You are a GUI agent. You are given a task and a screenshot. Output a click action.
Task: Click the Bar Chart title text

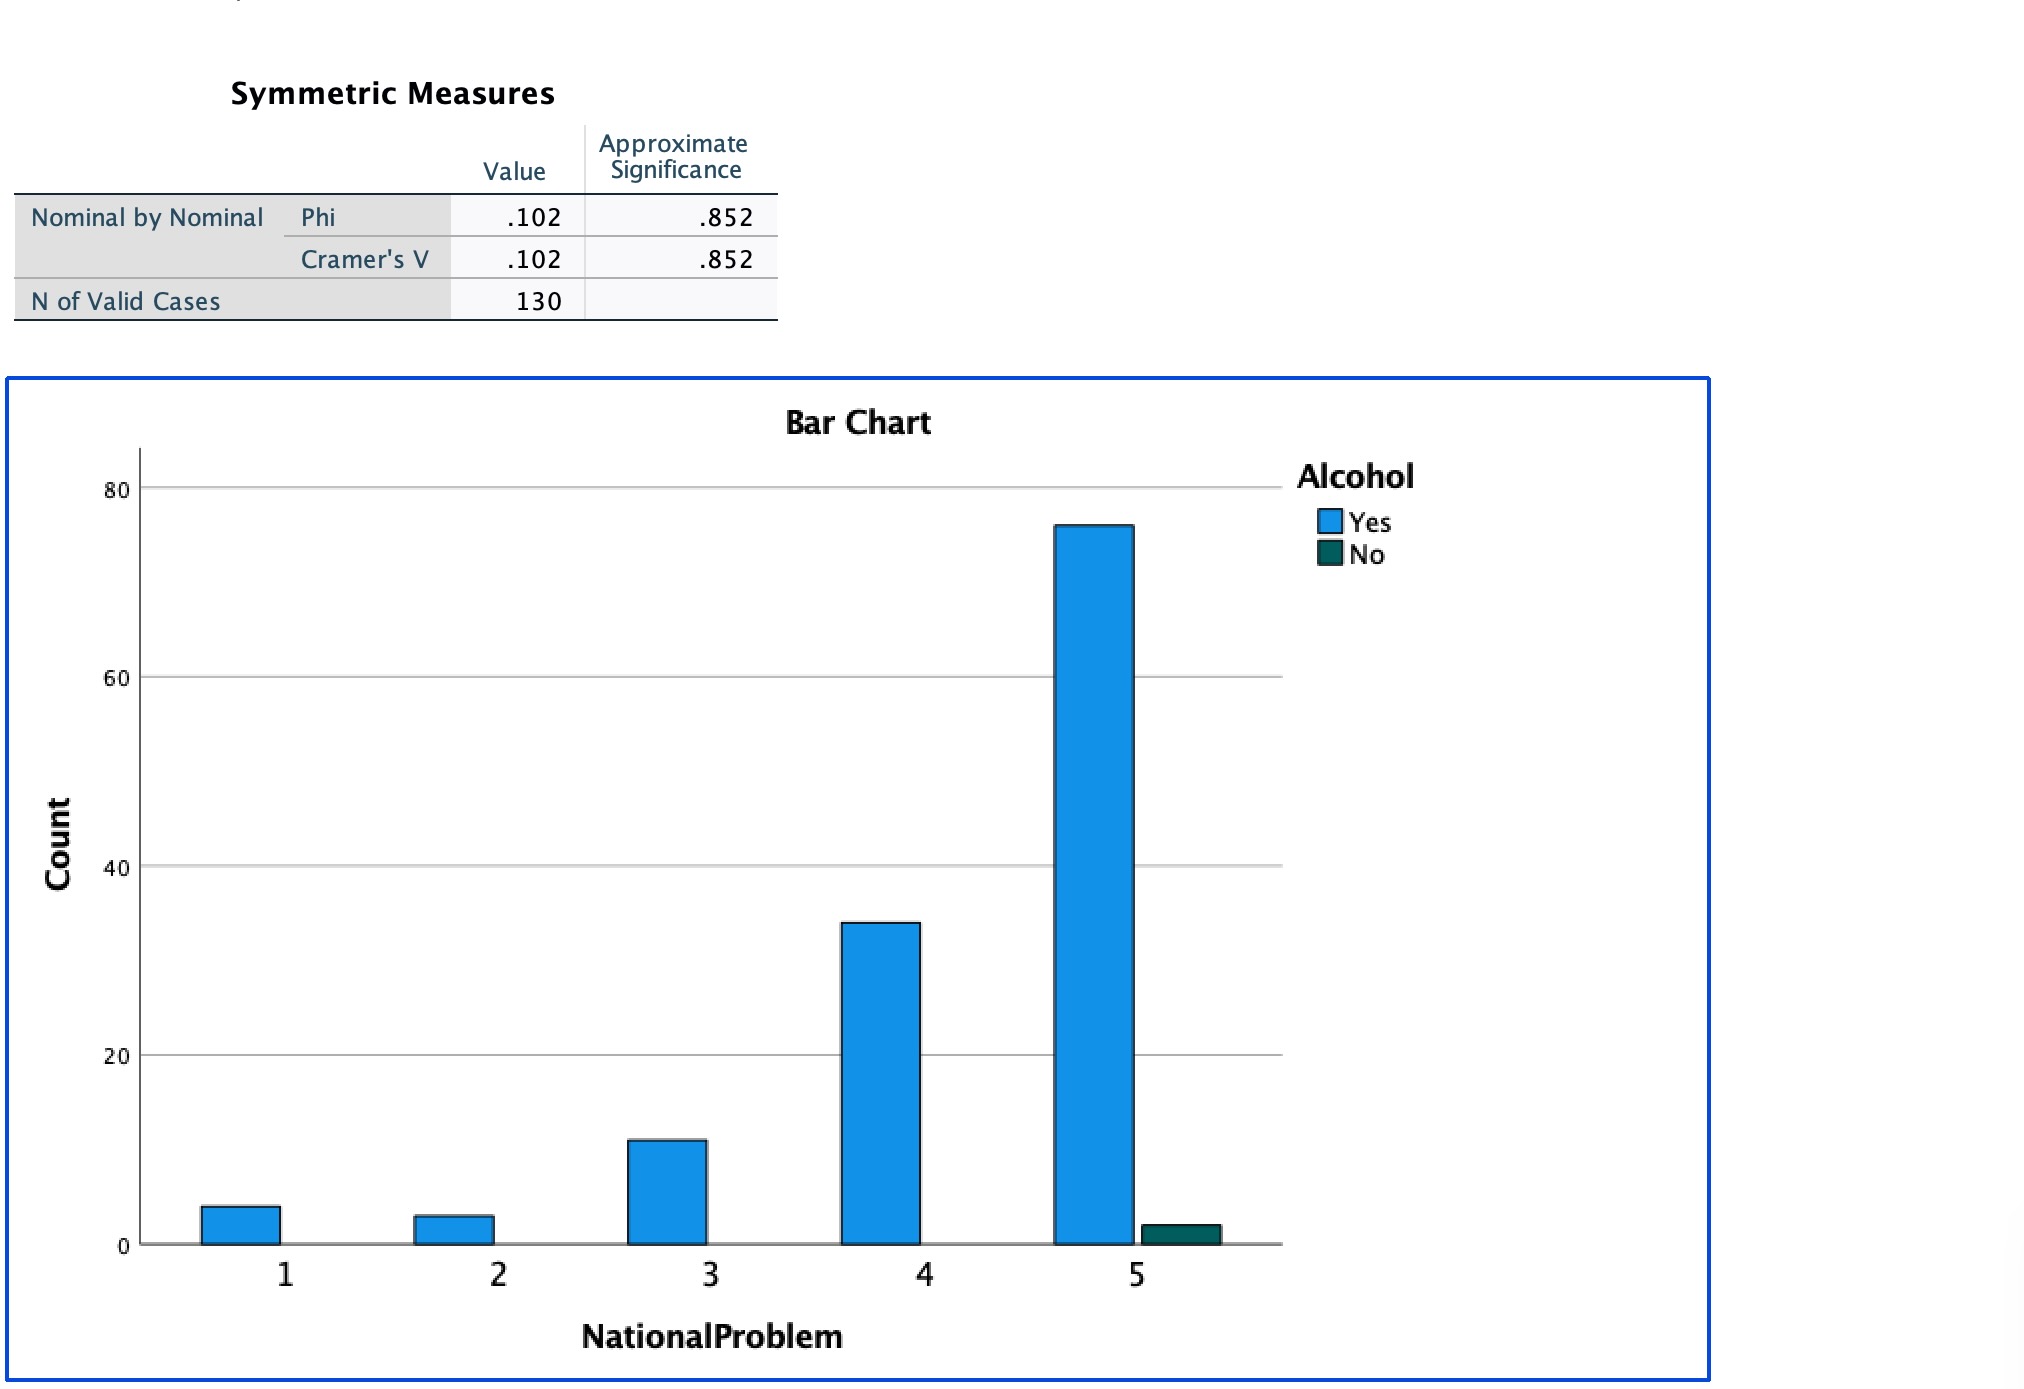(857, 423)
